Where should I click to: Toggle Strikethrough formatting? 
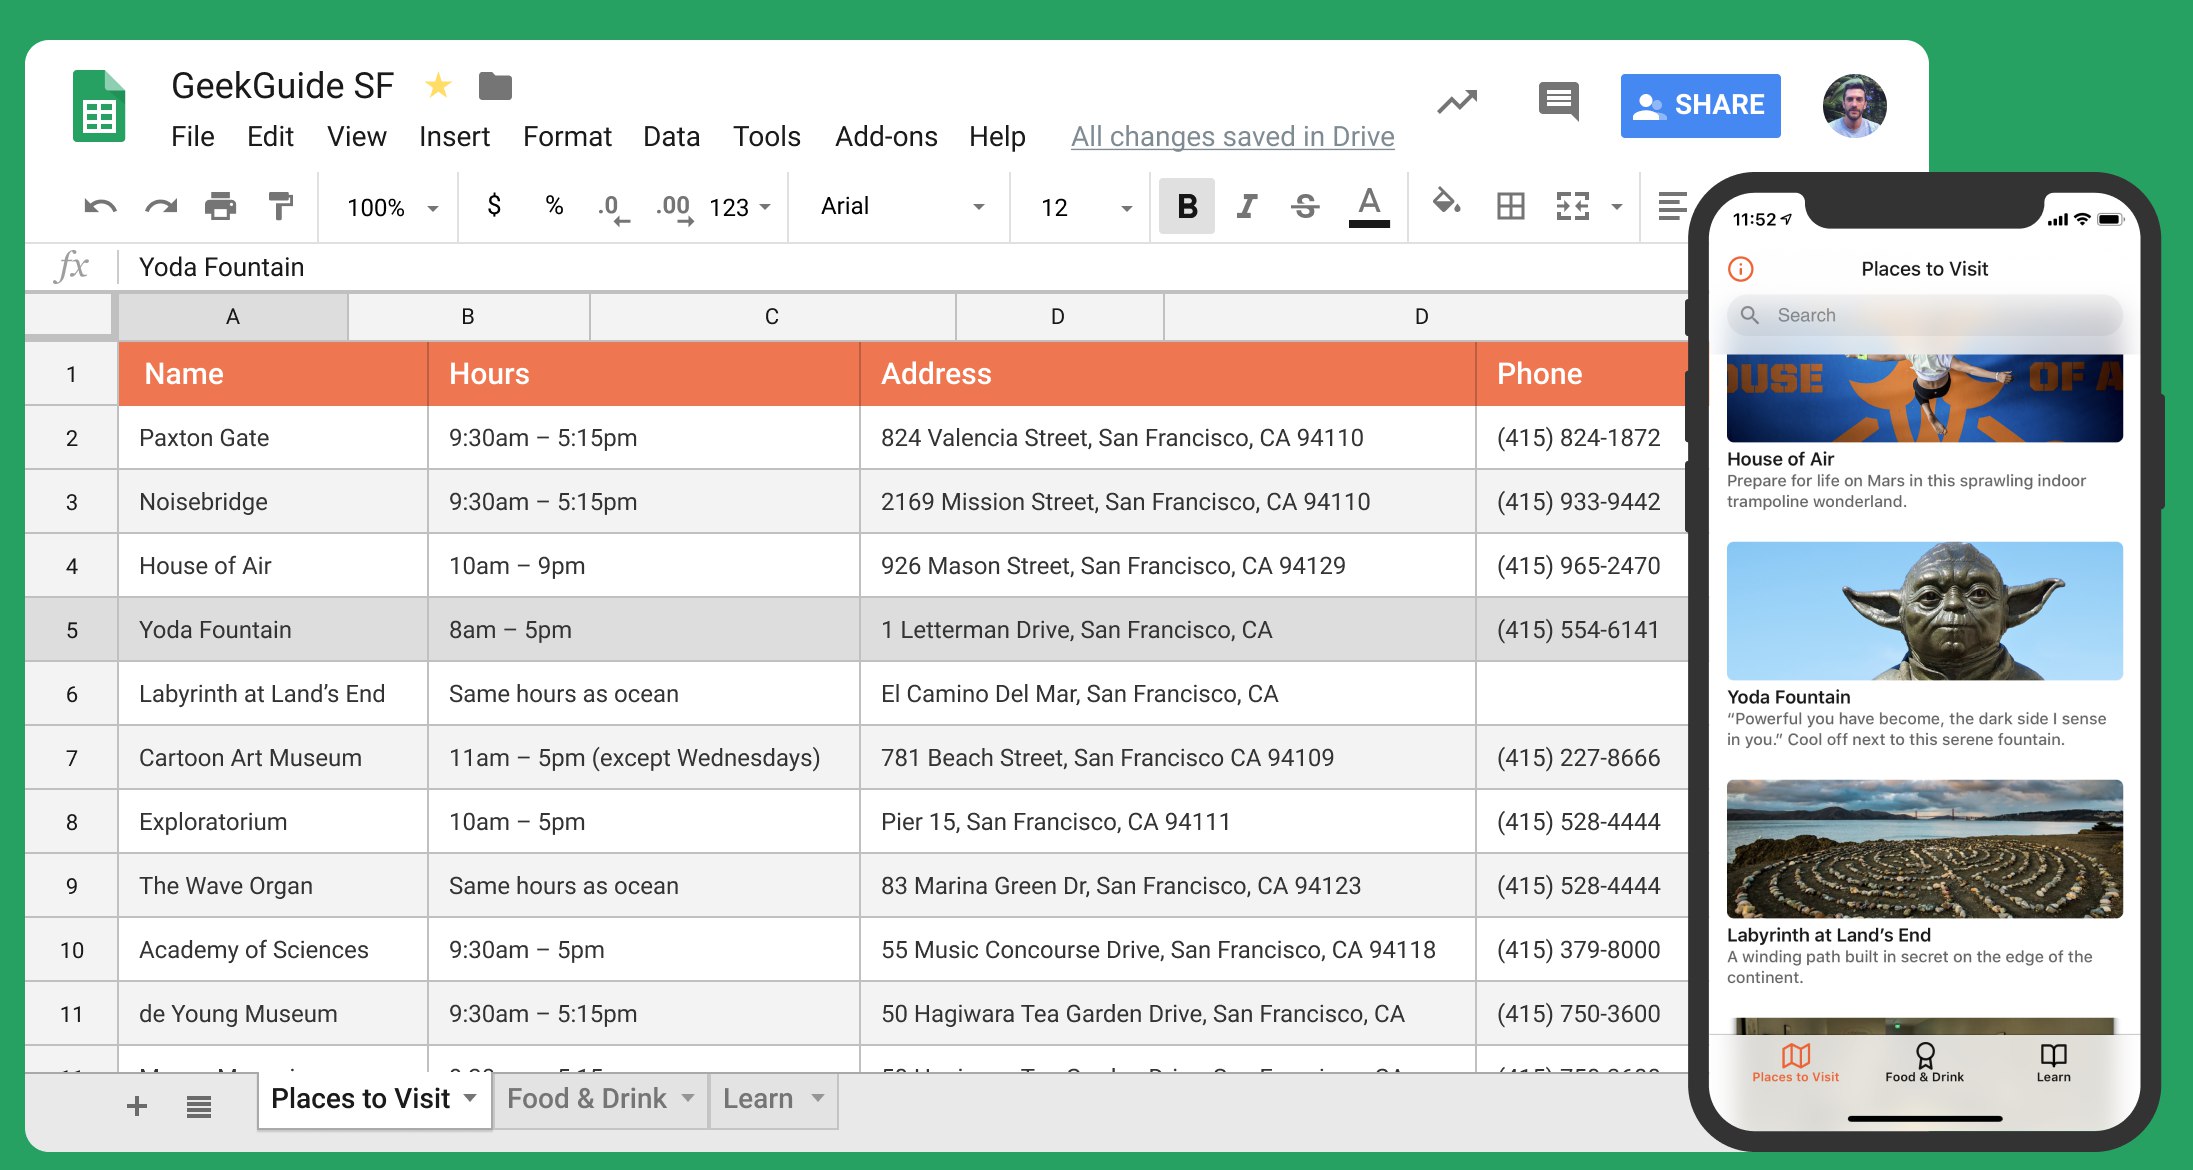[1305, 206]
